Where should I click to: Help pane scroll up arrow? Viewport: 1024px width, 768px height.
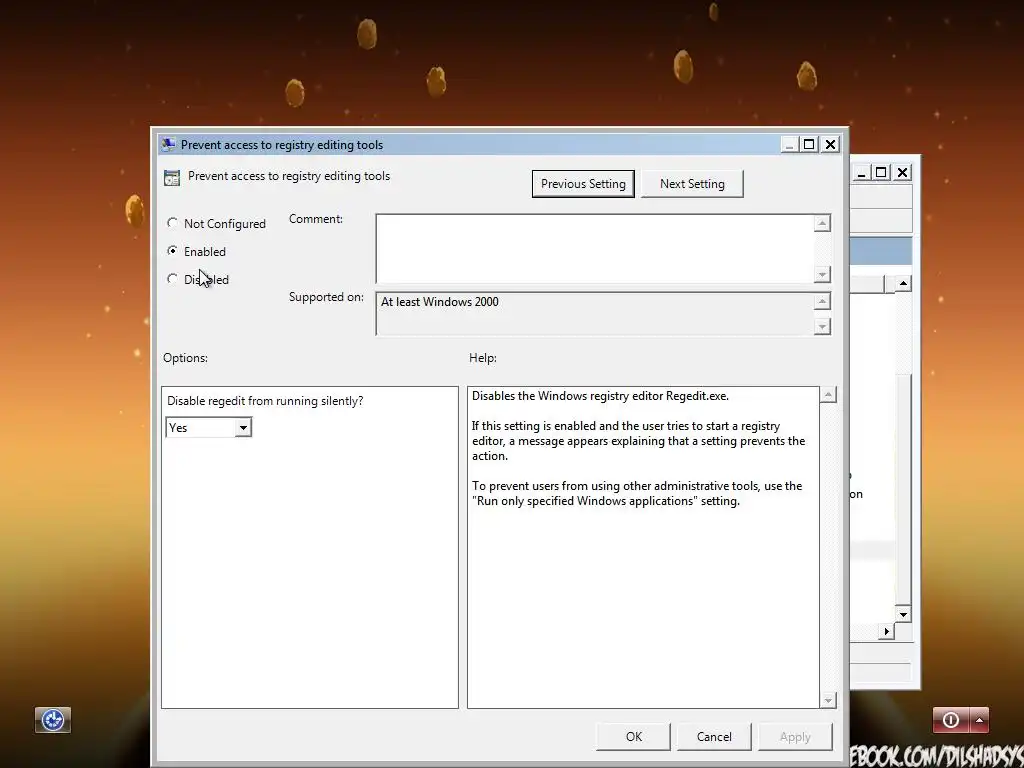[x=828, y=394]
